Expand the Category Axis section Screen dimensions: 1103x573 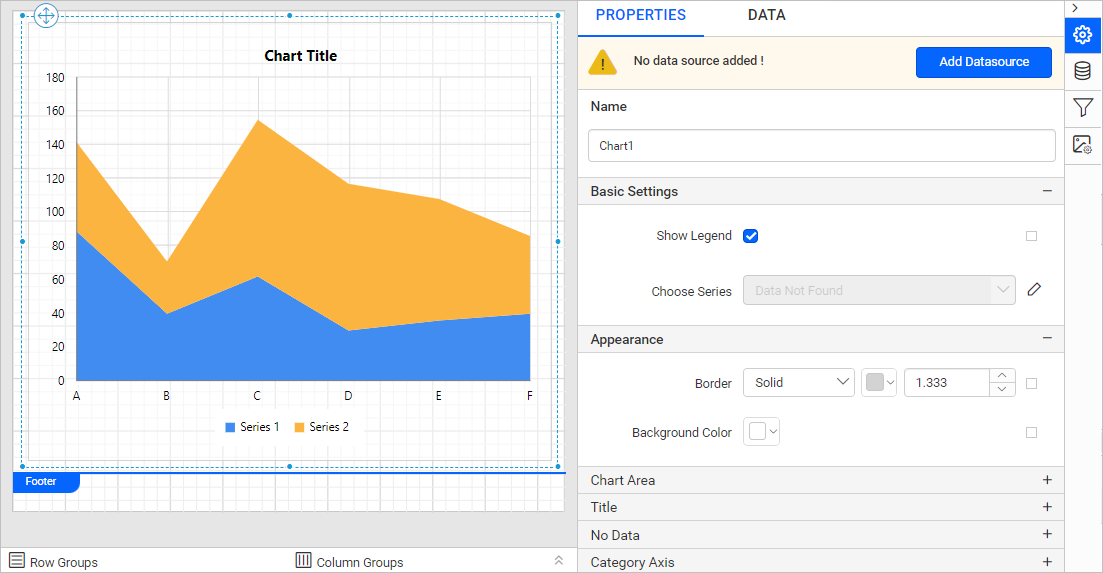point(1047,562)
